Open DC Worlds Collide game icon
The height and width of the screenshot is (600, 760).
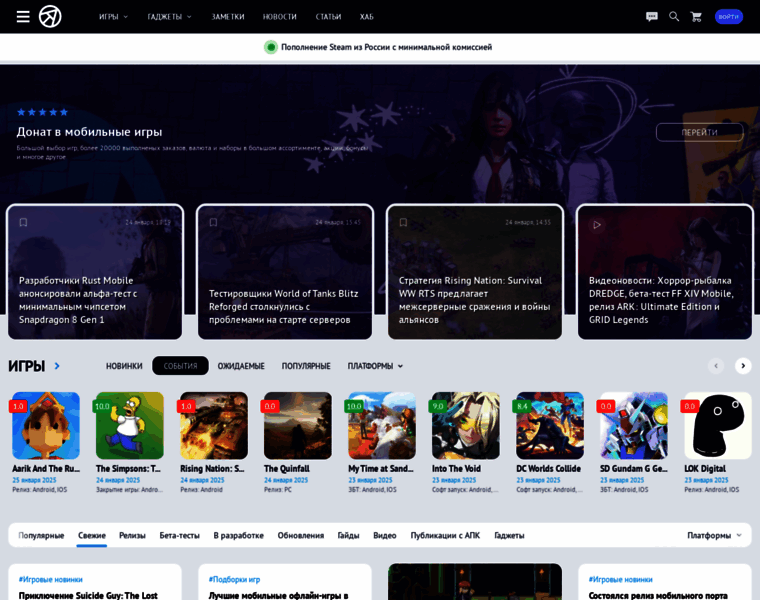550,426
